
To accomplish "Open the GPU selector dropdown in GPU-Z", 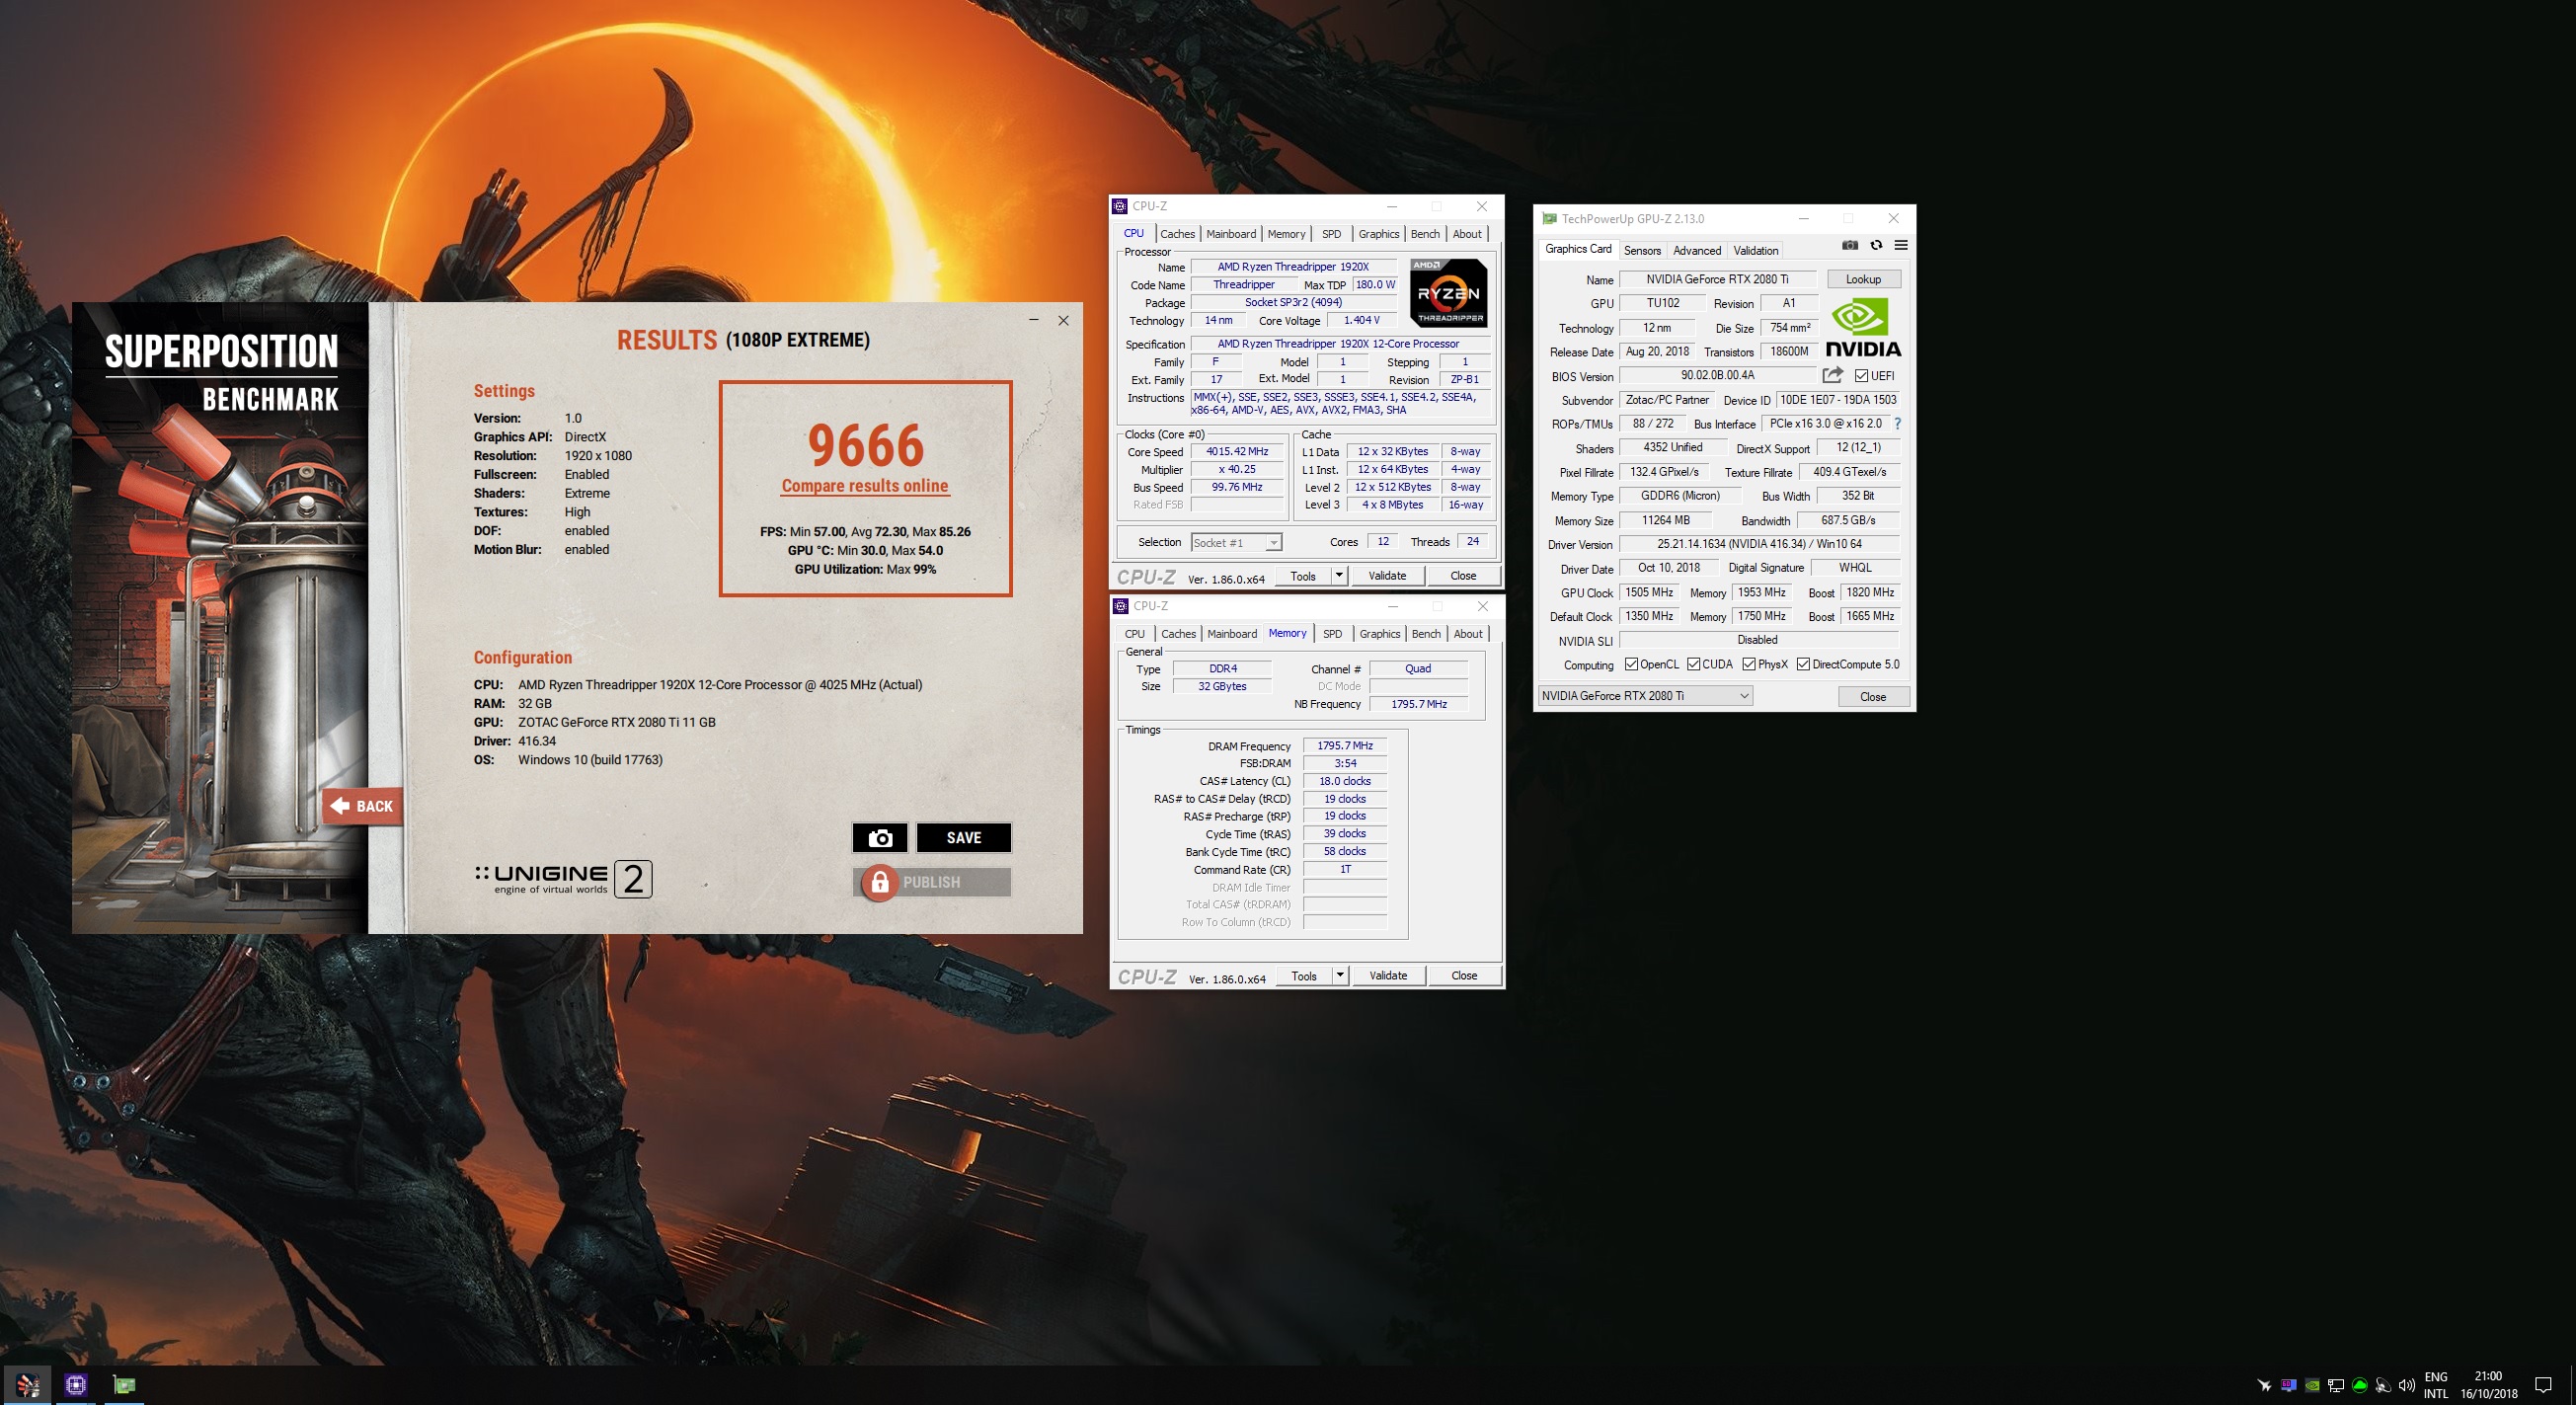I will (x=1645, y=696).
